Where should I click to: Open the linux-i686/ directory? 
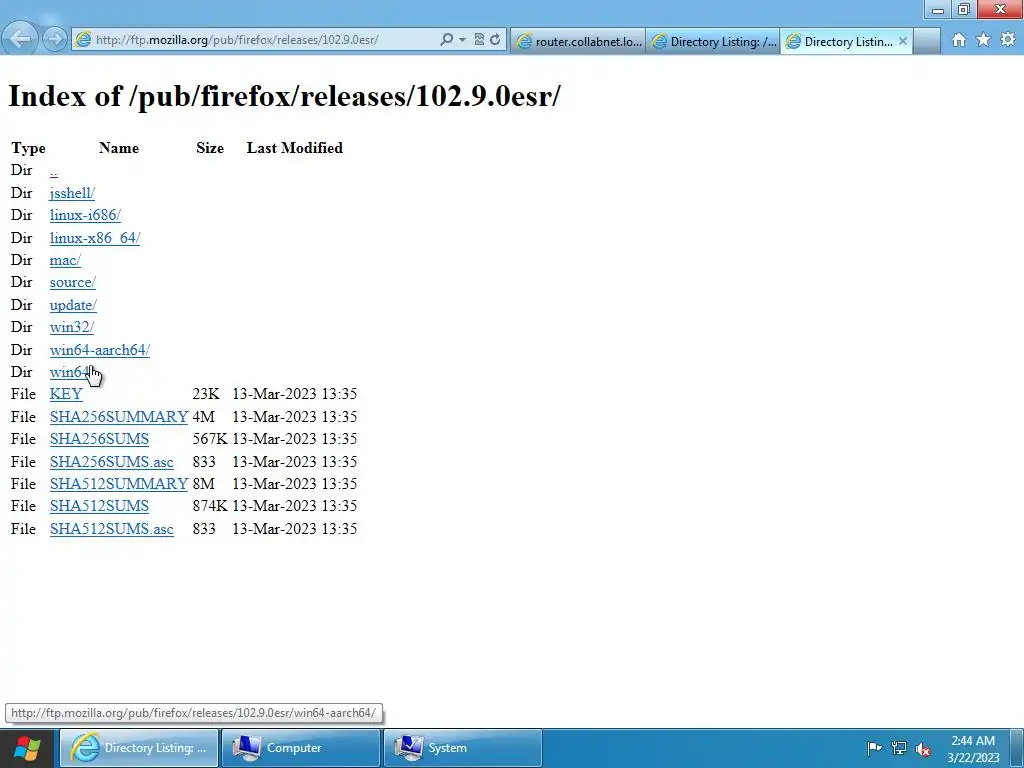tap(85, 215)
